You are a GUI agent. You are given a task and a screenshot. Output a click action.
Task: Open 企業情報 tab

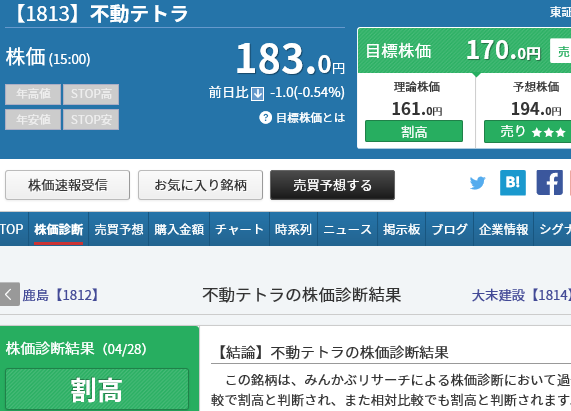coord(504,229)
